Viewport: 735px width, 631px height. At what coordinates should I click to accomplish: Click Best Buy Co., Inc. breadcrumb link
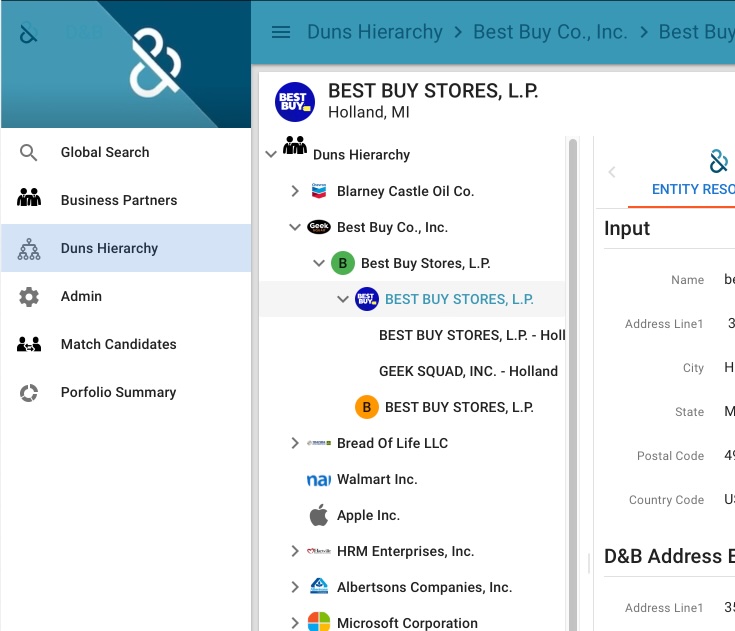(x=550, y=32)
